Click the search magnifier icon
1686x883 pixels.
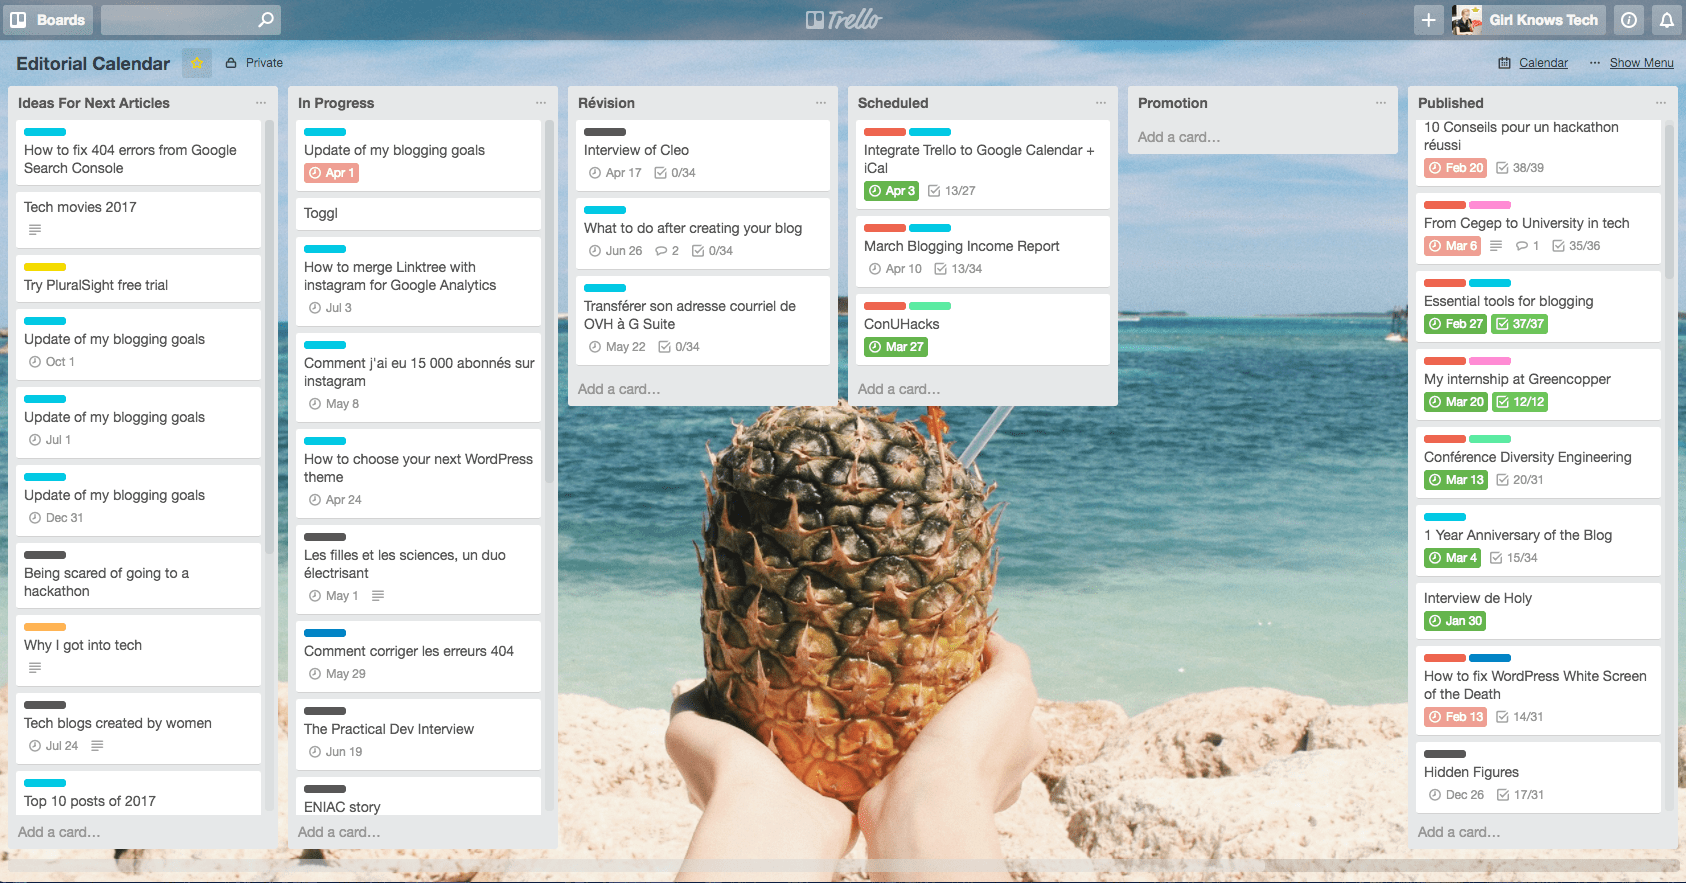click(265, 20)
